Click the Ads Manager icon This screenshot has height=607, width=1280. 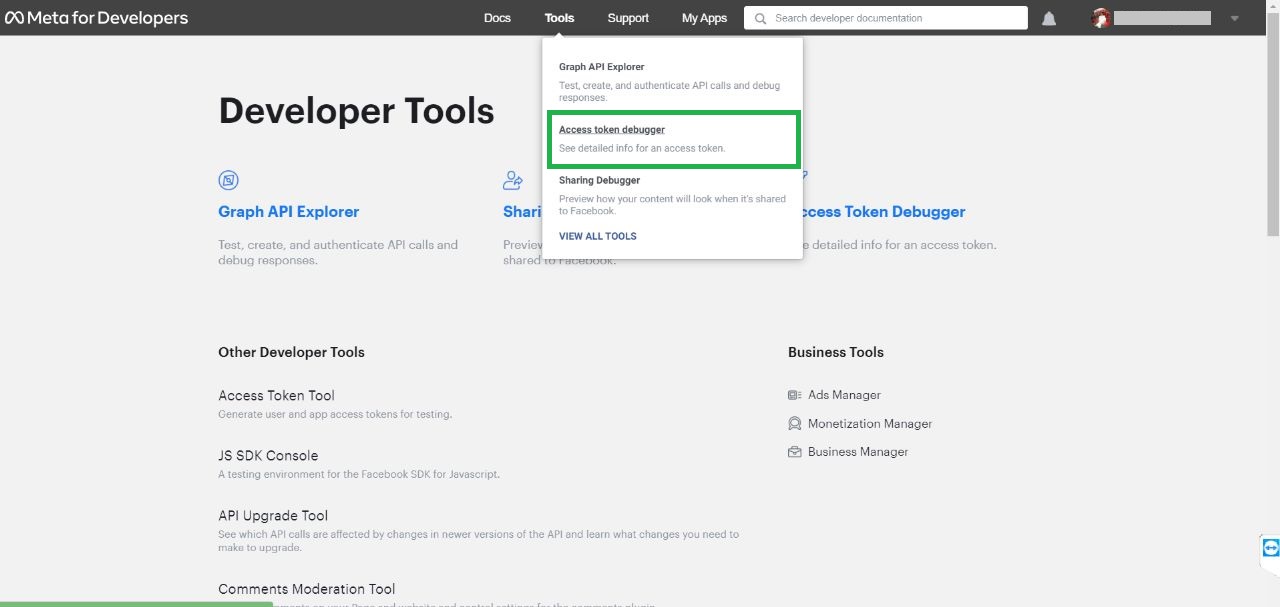pyautogui.click(x=795, y=395)
